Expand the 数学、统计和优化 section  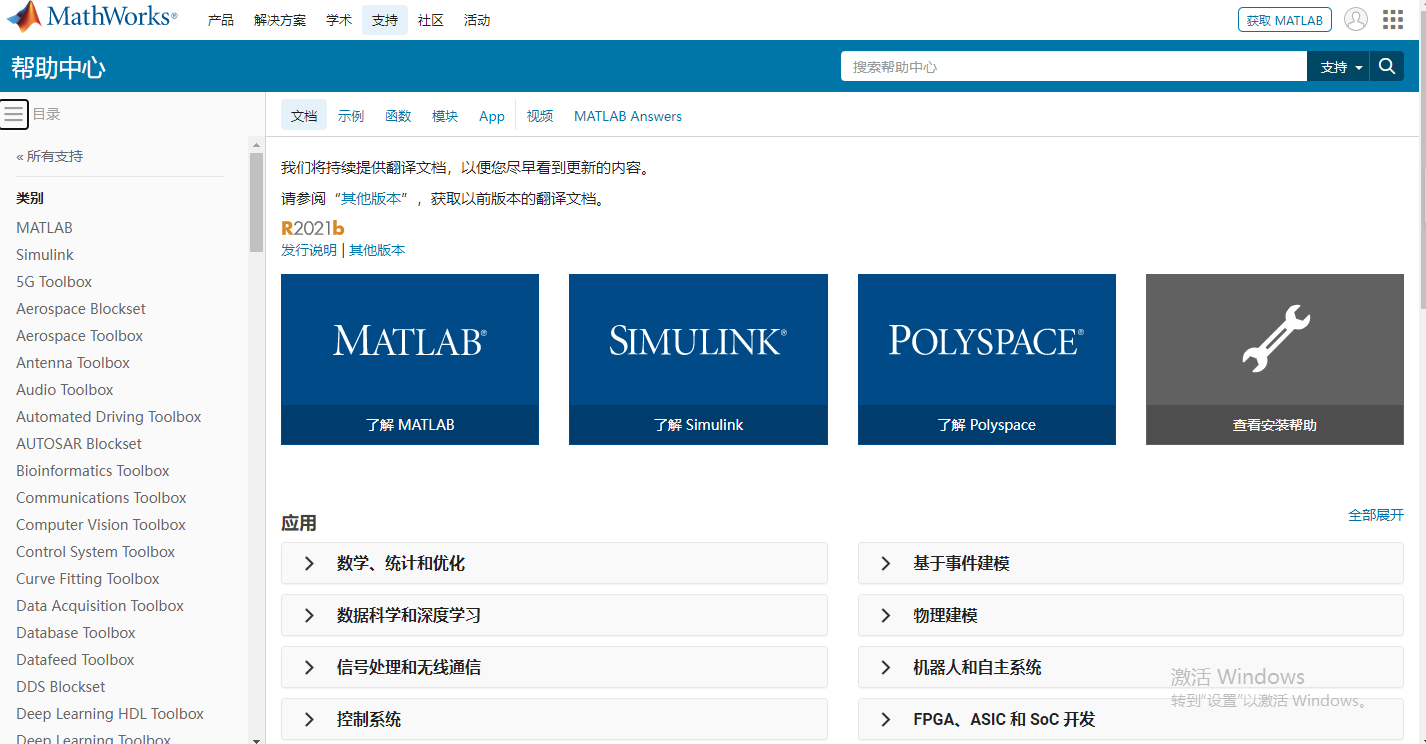pyautogui.click(x=554, y=563)
